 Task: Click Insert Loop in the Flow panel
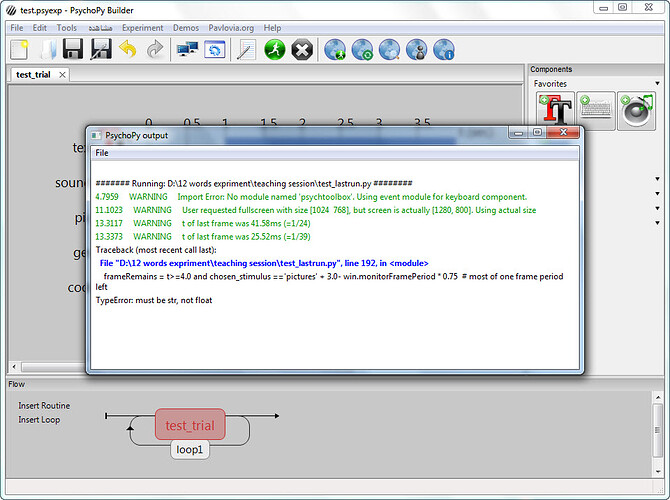coord(39,420)
